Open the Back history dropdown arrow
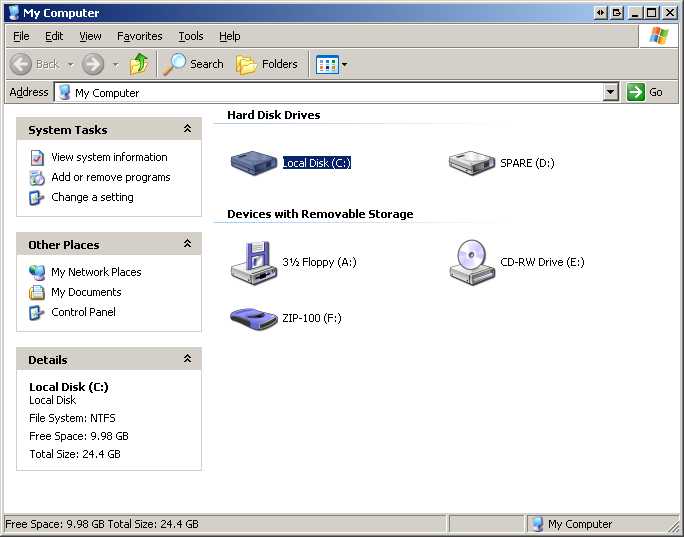684x537 pixels. point(70,65)
